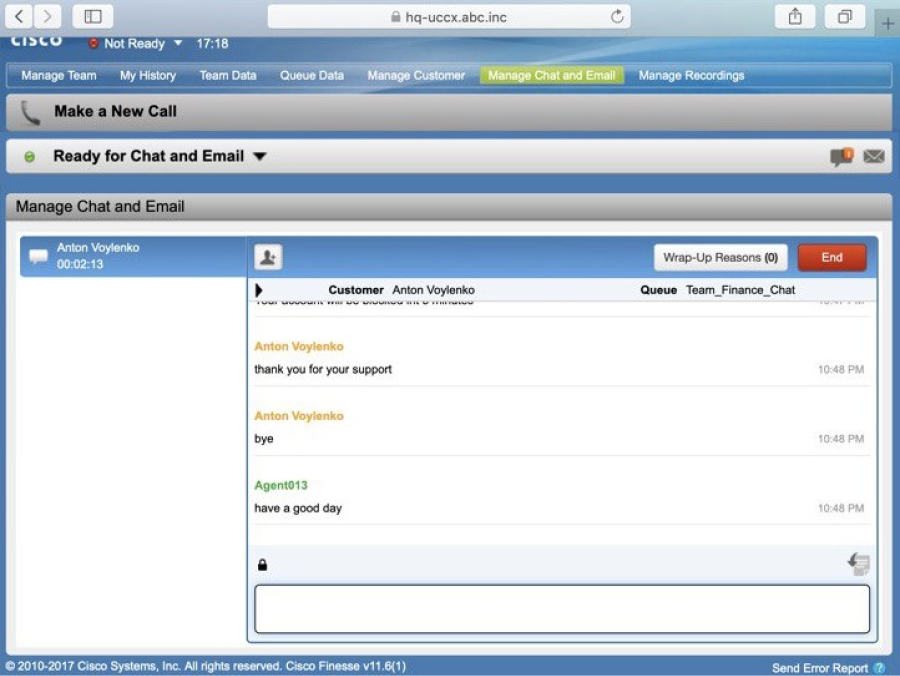Go back using the browser back arrow
This screenshot has width=900, height=676.
[x=19, y=16]
